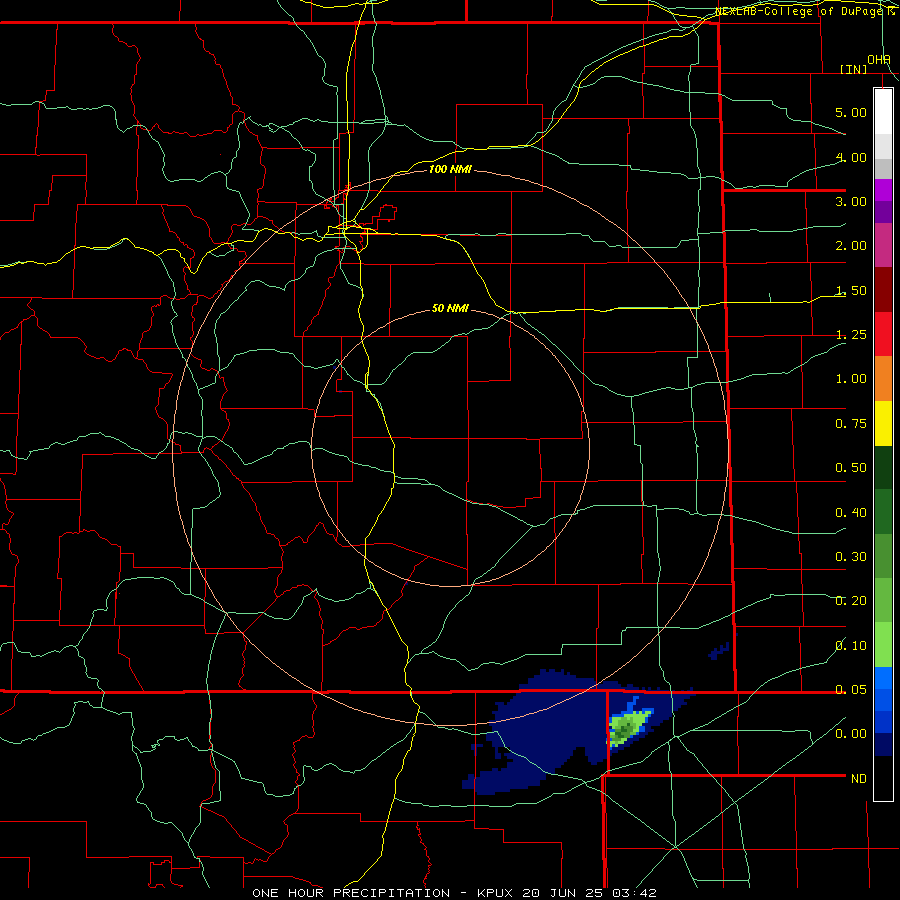Image resolution: width=900 pixels, height=900 pixels.
Task: Click the 0.10 legend value
Action: (x=851, y=646)
